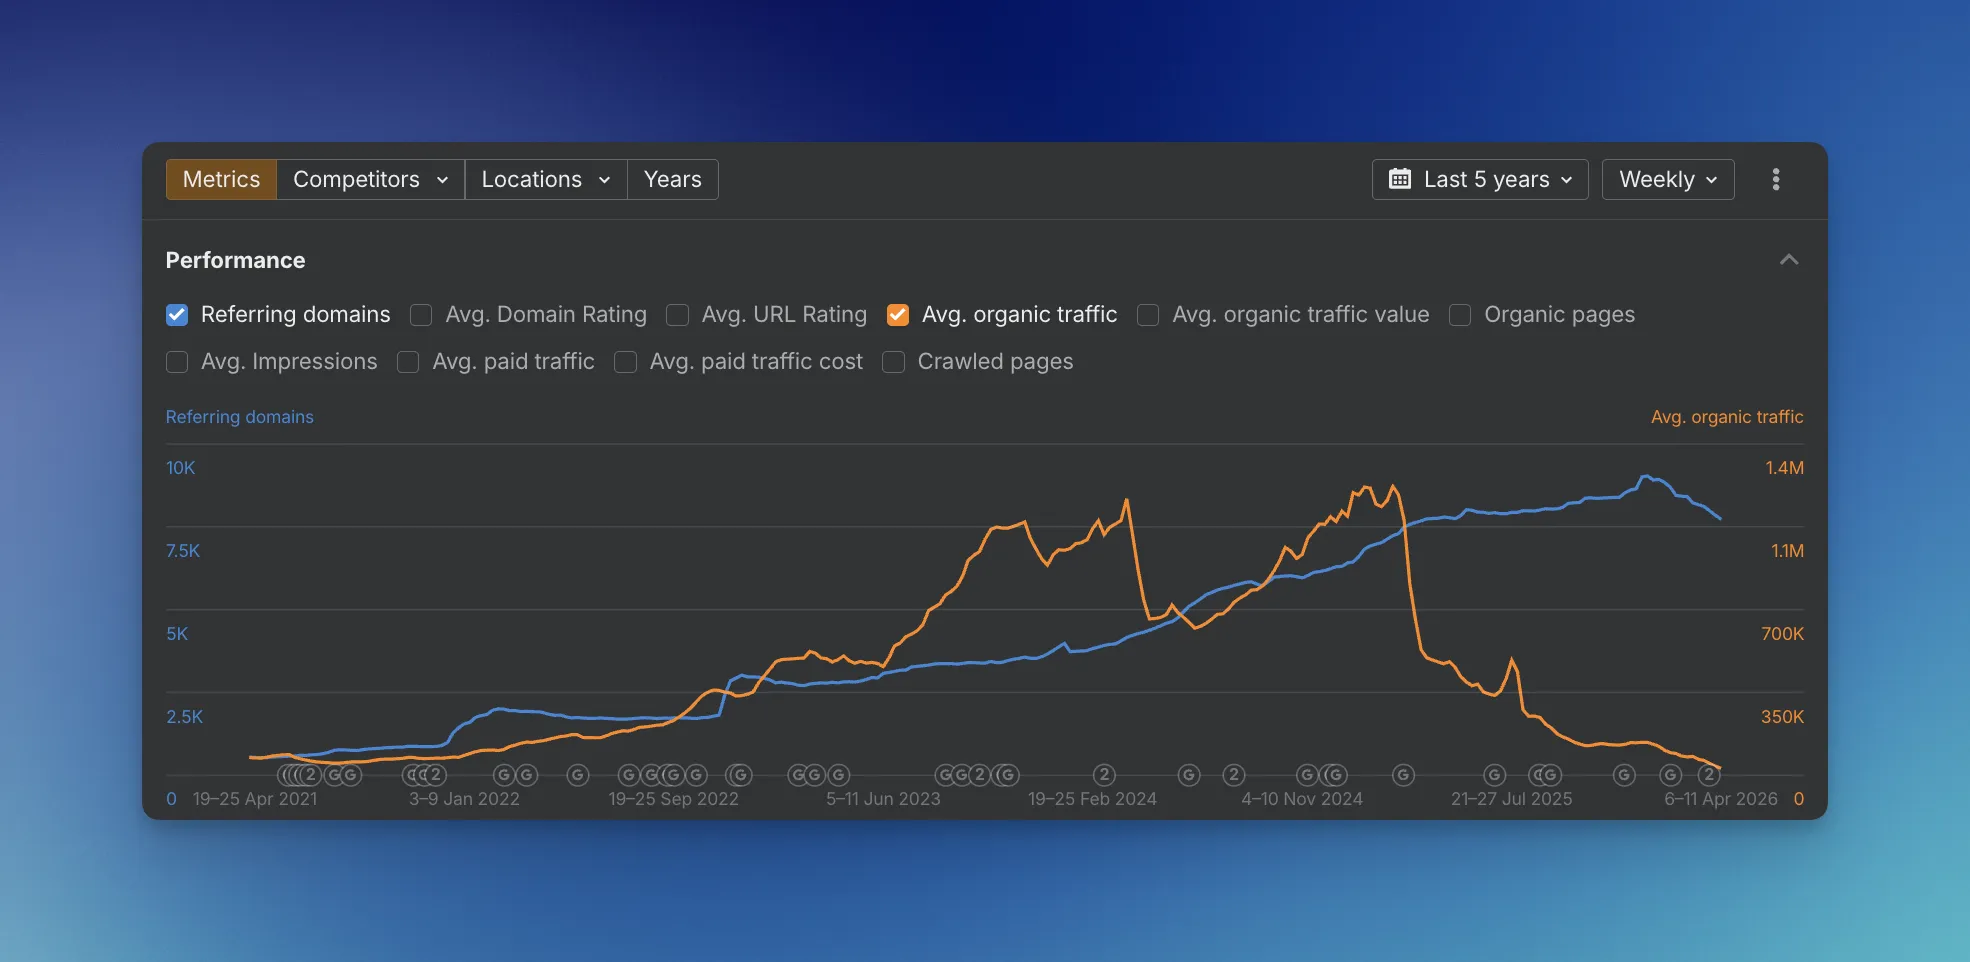Open the Competitors dropdown
This screenshot has width=1970, height=962.
pyautogui.click(x=369, y=179)
